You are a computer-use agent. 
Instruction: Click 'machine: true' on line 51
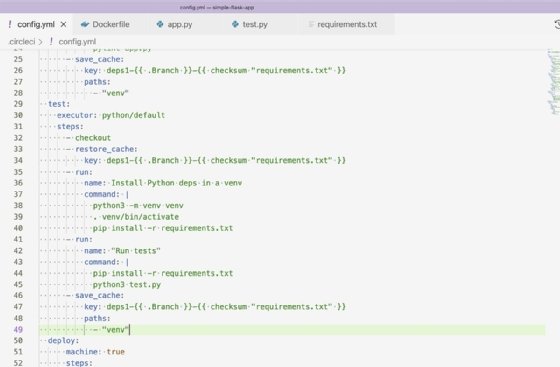[95, 352]
